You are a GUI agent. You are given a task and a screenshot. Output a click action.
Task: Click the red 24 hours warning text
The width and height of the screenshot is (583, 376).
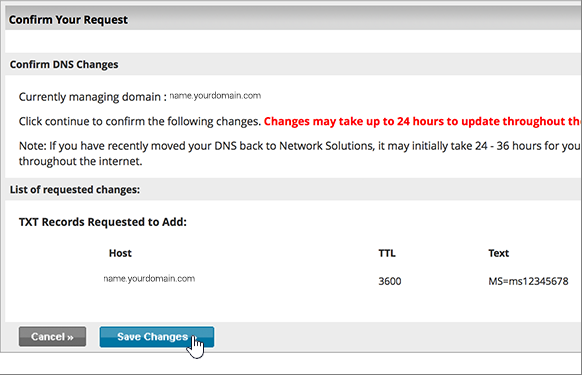pyautogui.click(x=422, y=121)
